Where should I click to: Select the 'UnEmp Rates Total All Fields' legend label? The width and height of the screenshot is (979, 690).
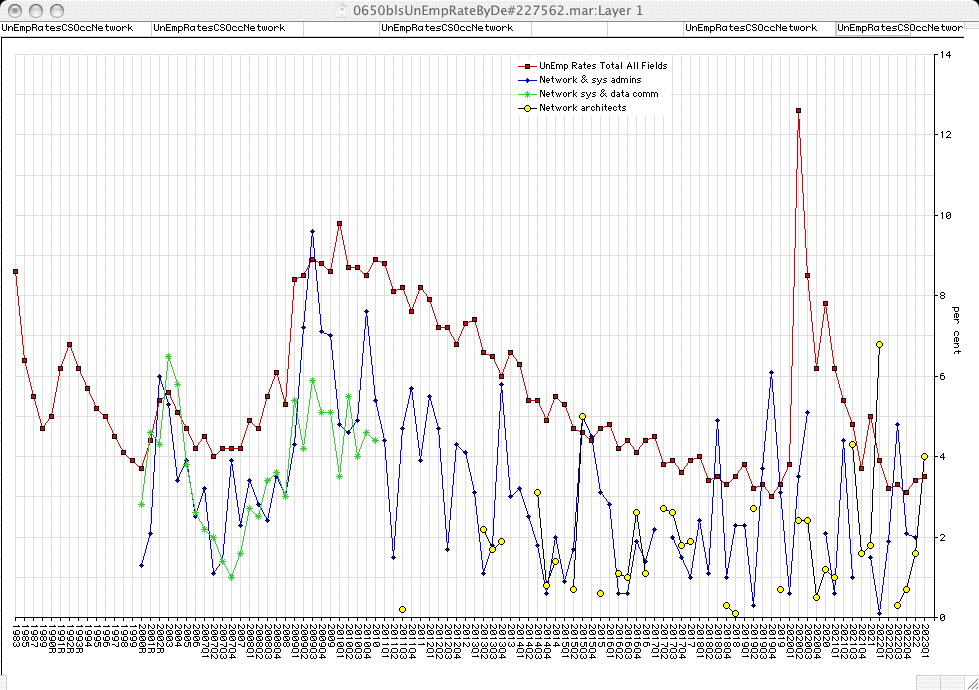point(603,66)
